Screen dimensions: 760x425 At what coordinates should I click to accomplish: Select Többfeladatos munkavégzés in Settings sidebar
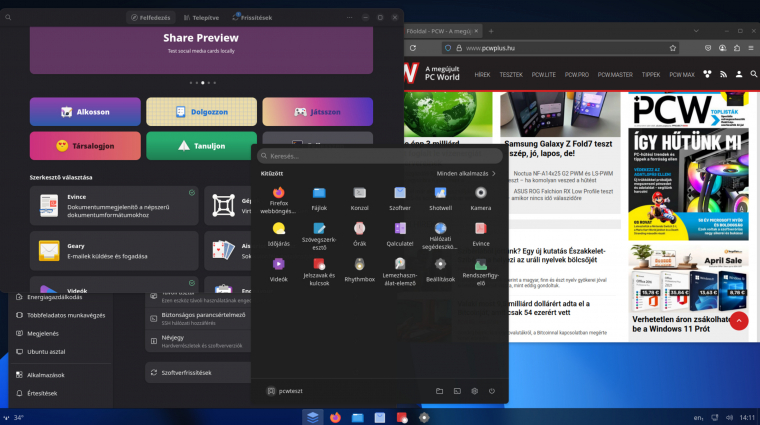click(x=61, y=315)
